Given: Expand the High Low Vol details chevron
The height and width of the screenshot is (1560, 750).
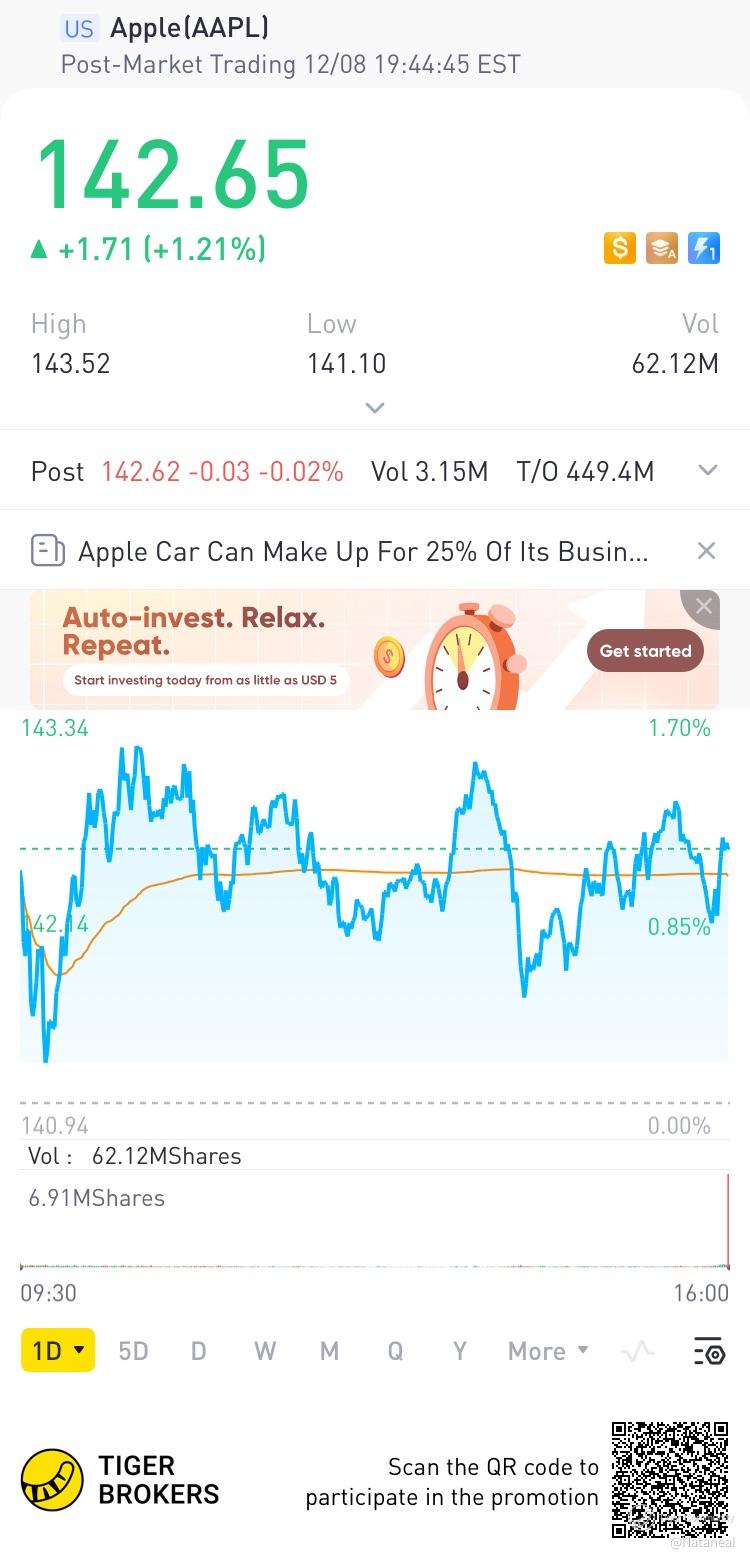Looking at the screenshot, I should point(375,408).
